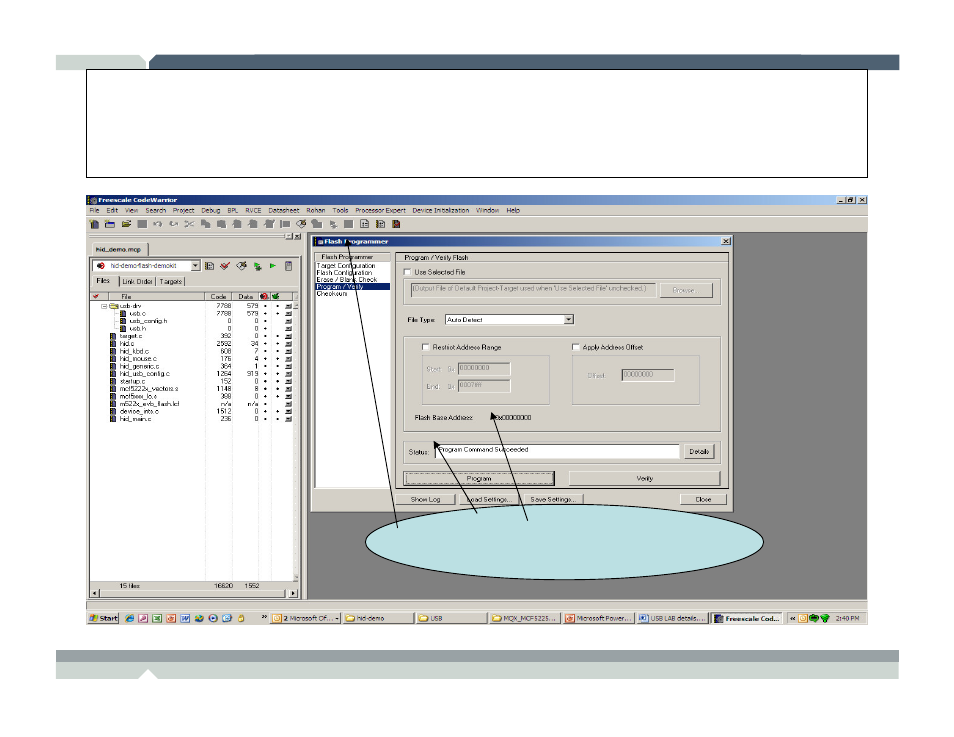Check the Apply Address Offset checkbox
The width and height of the screenshot is (954, 737).
pos(576,347)
